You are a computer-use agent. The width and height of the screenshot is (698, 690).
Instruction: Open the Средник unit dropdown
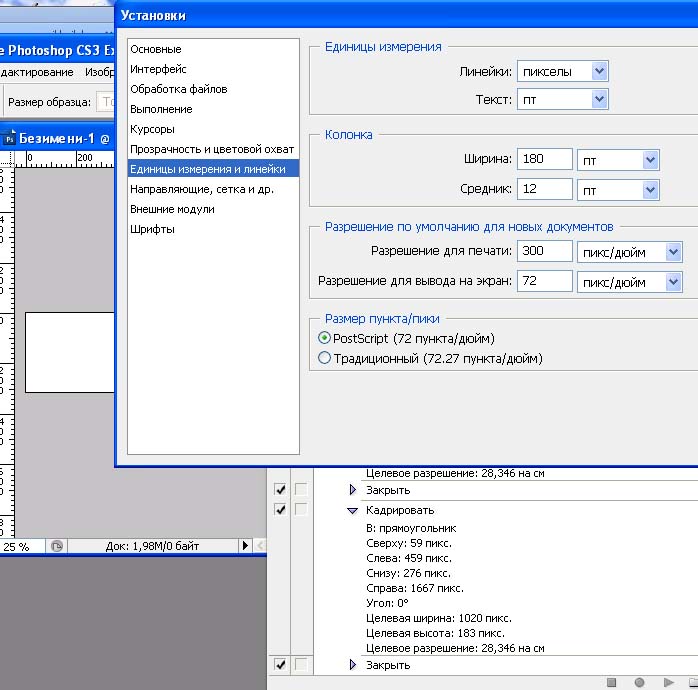coord(650,190)
